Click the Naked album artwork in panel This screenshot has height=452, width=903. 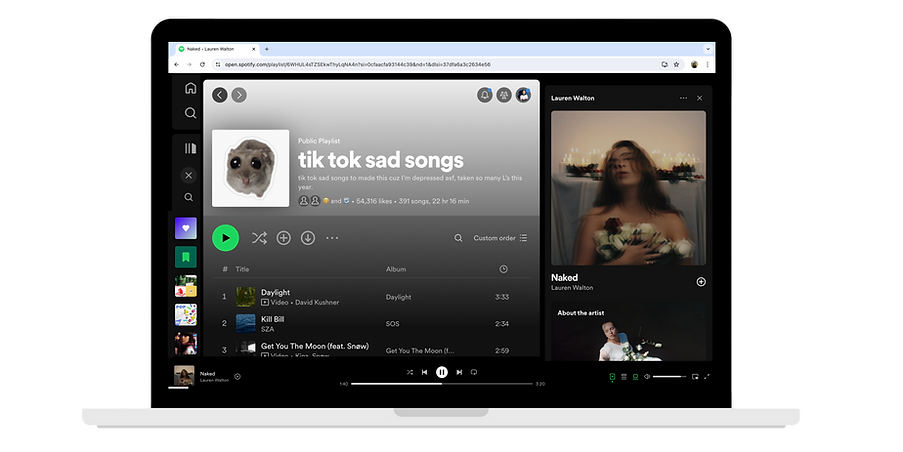point(628,188)
